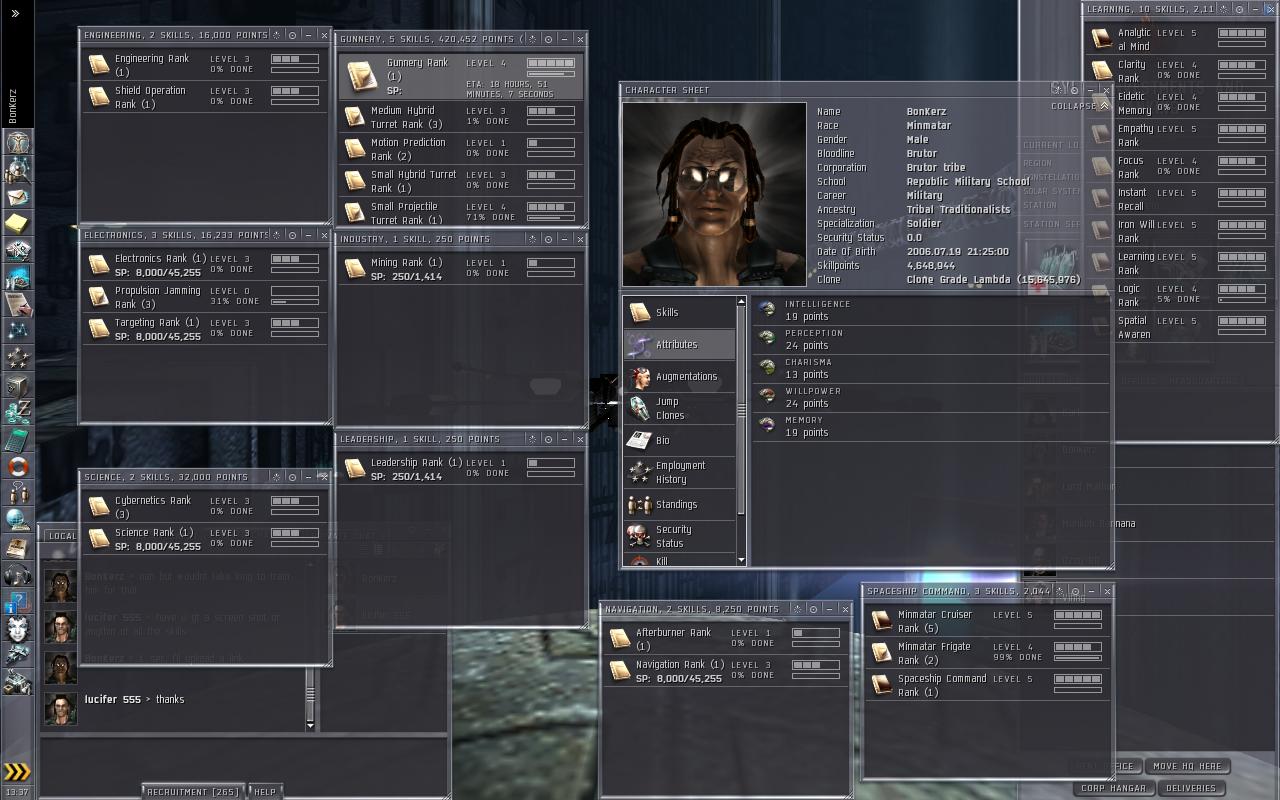Open the headphones jukebox sidebar icon
1280x800 pixels.
coord(18,574)
